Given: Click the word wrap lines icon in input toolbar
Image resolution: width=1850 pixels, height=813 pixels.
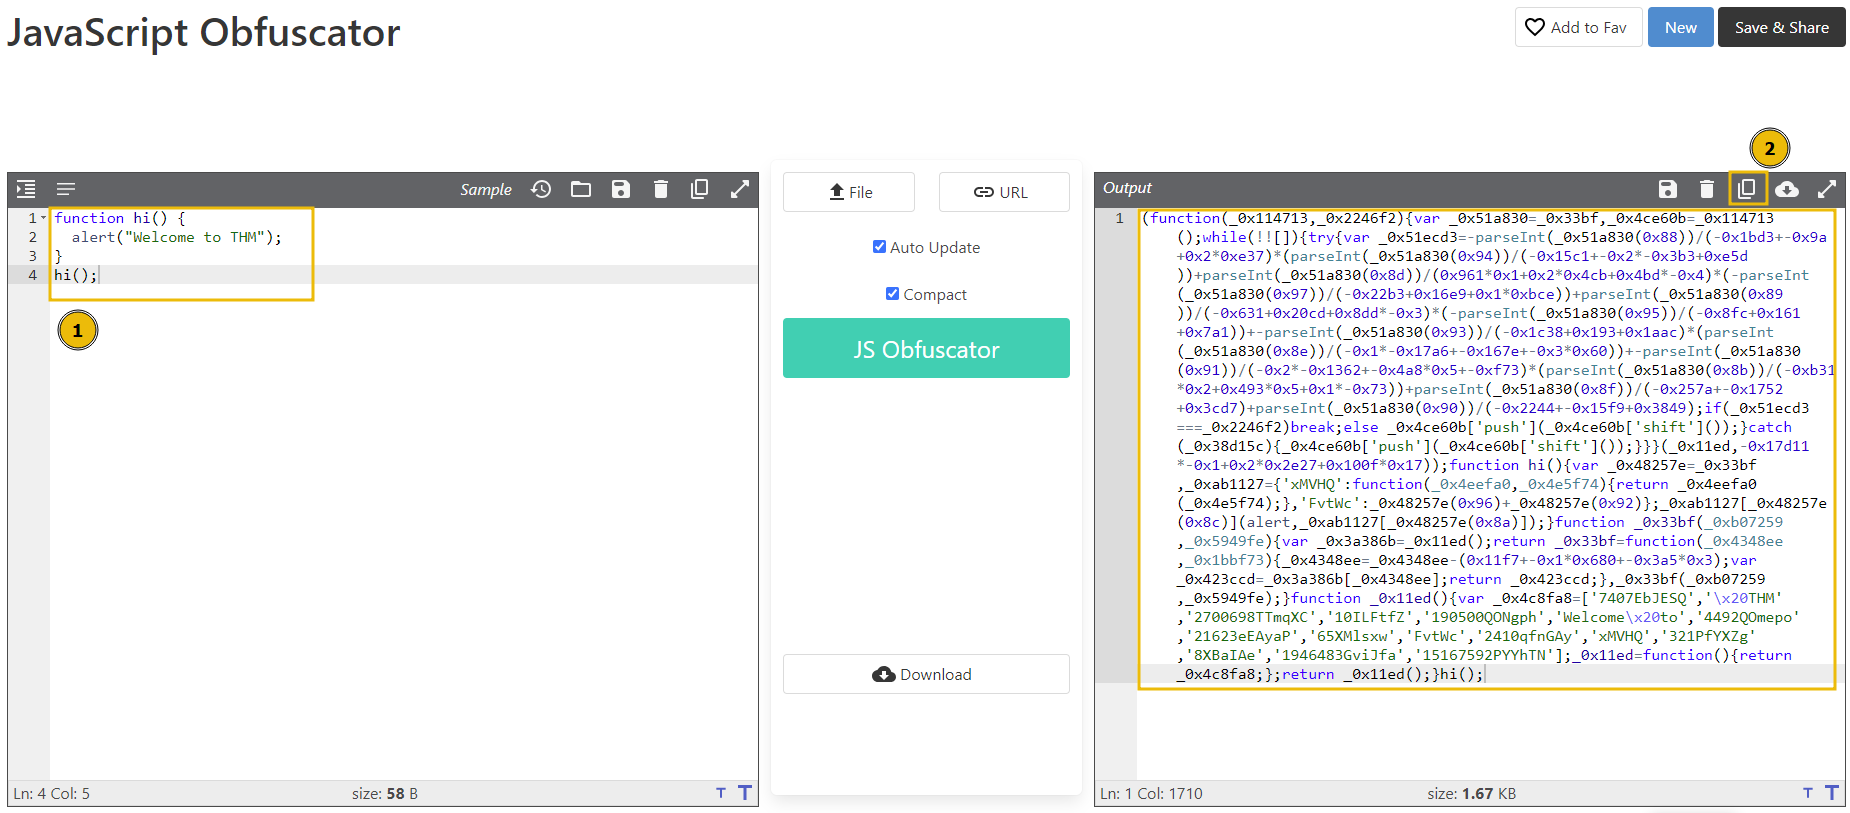Looking at the screenshot, I should [66, 189].
